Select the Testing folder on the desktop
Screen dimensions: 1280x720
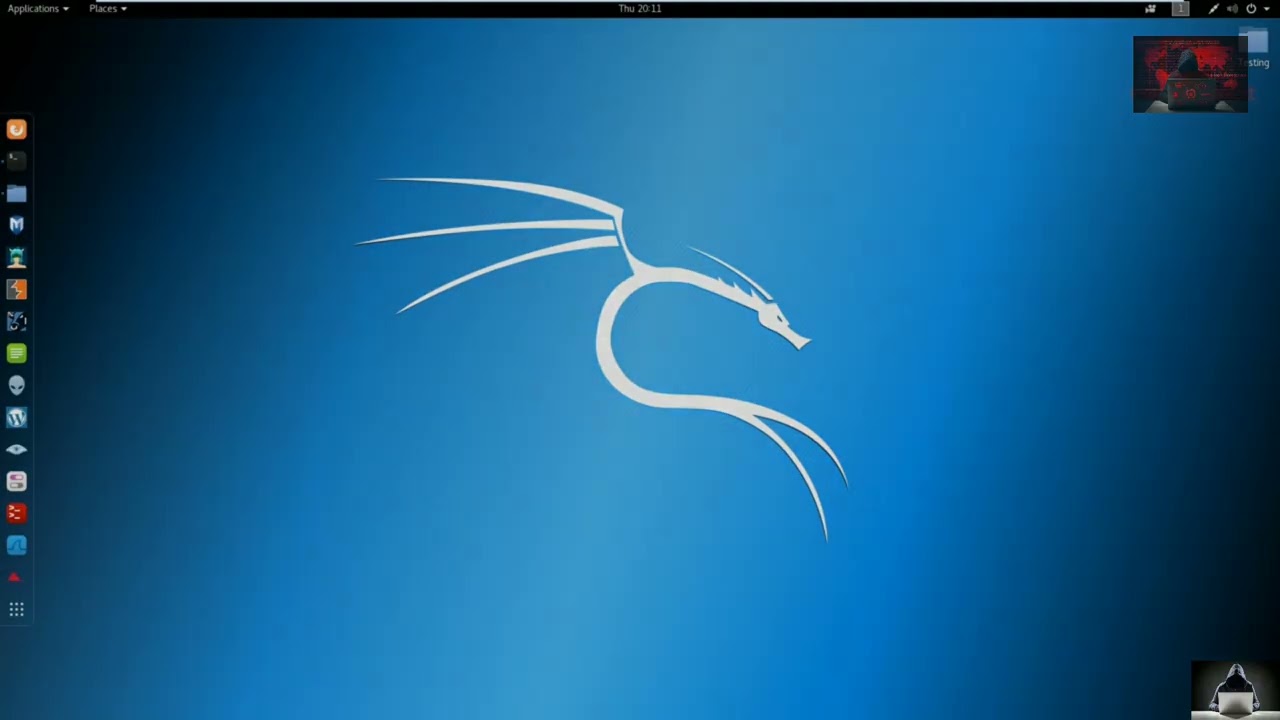tap(1254, 48)
